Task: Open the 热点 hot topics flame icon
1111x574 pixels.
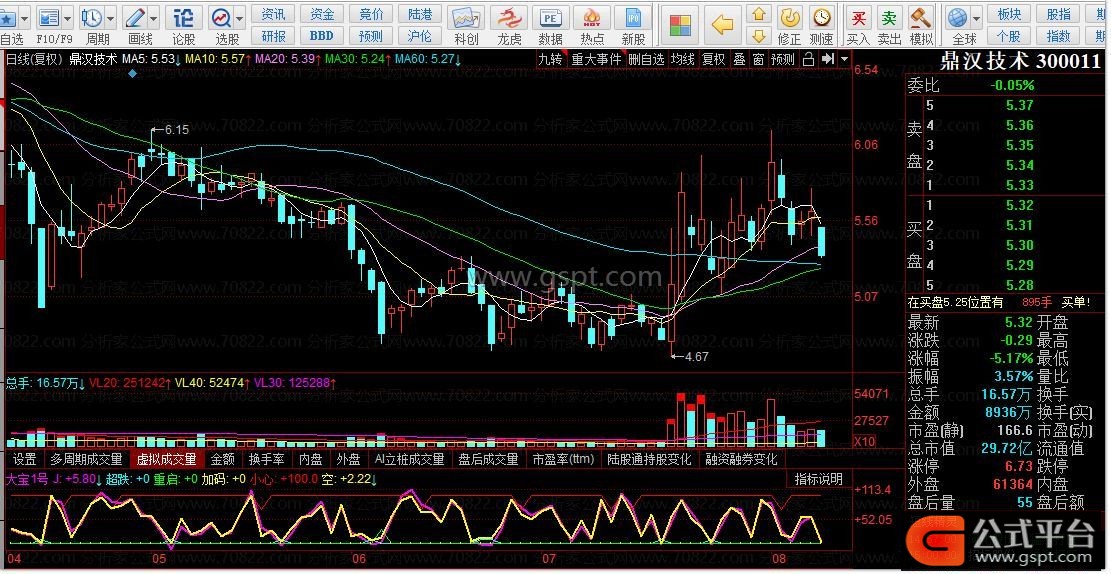Action: click(x=592, y=18)
